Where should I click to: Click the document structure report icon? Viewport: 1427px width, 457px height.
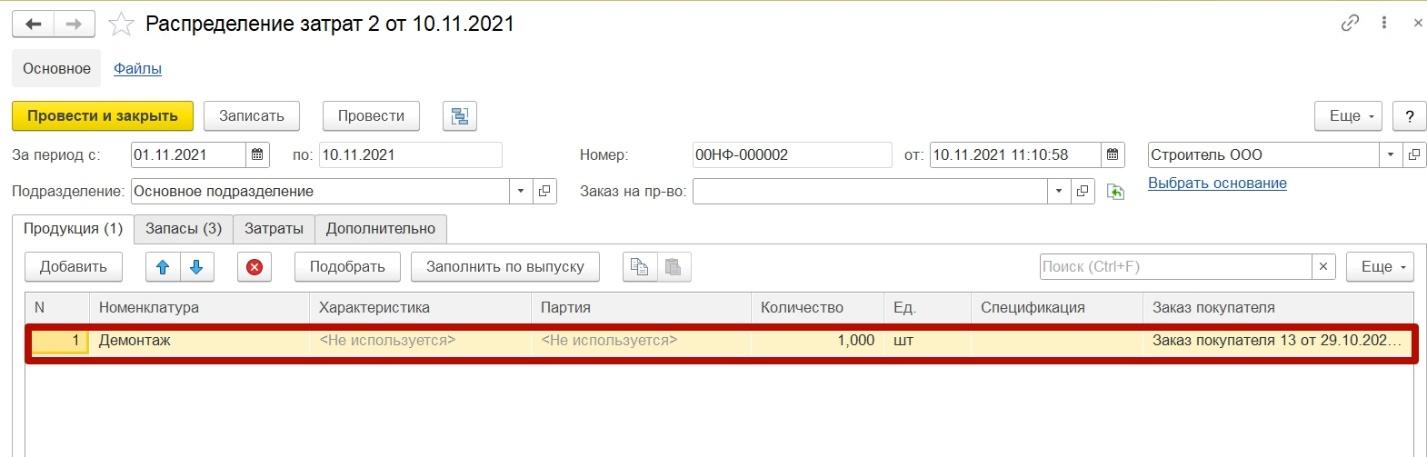(460, 116)
